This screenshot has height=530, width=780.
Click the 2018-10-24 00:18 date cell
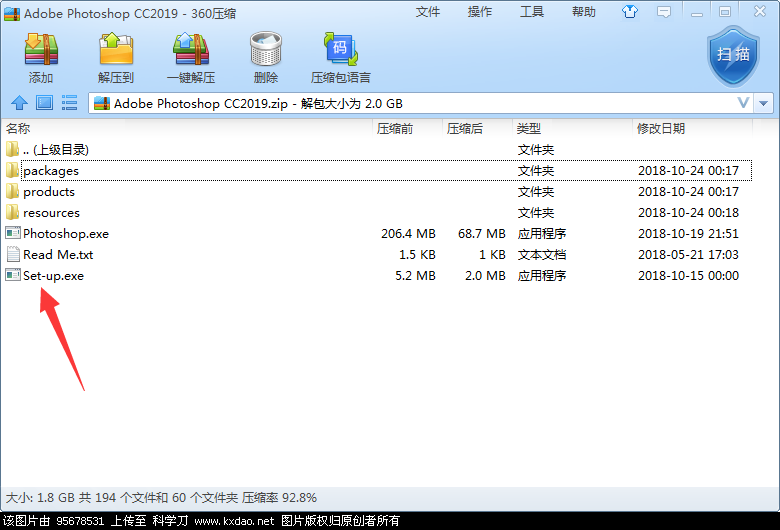point(688,213)
